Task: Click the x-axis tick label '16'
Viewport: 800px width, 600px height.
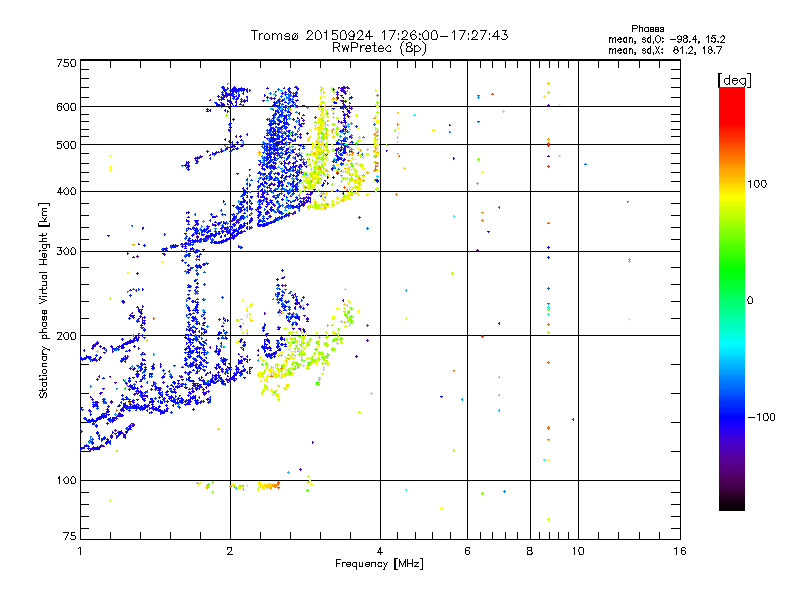Action: 680,551
